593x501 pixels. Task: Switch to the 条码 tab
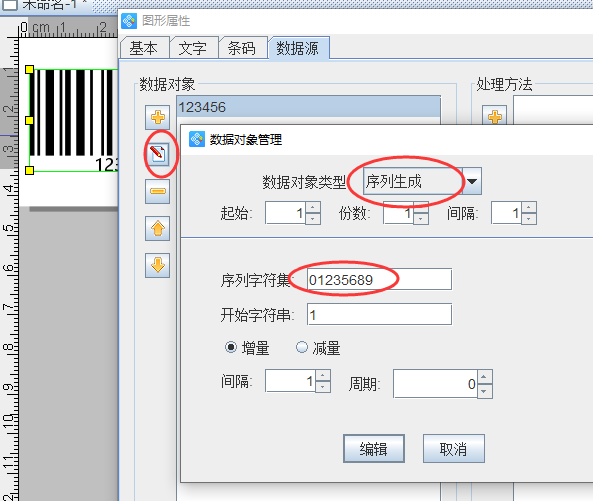(242, 48)
